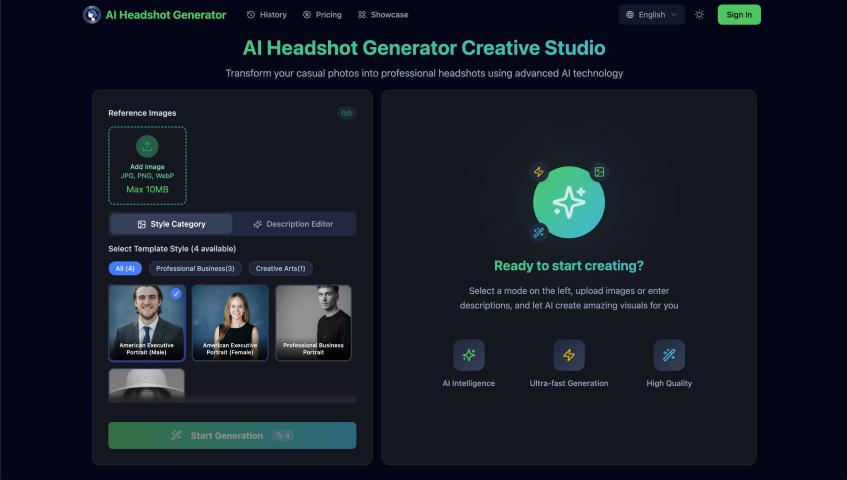The image size is (847, 480).
Task: Select American Executive Portrait (Female) template
Action: click(230, 322)
